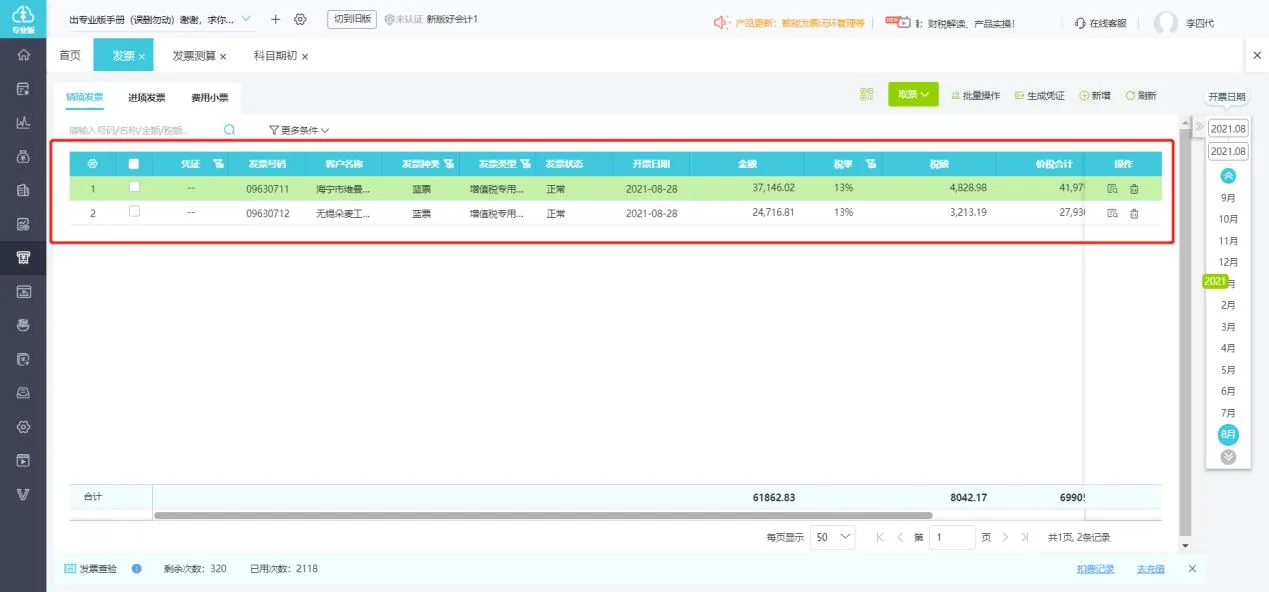The height and width of the screenshot is (592, 1269).
Task: Expand 更多条件 filter options
Action: click(299, 130)
